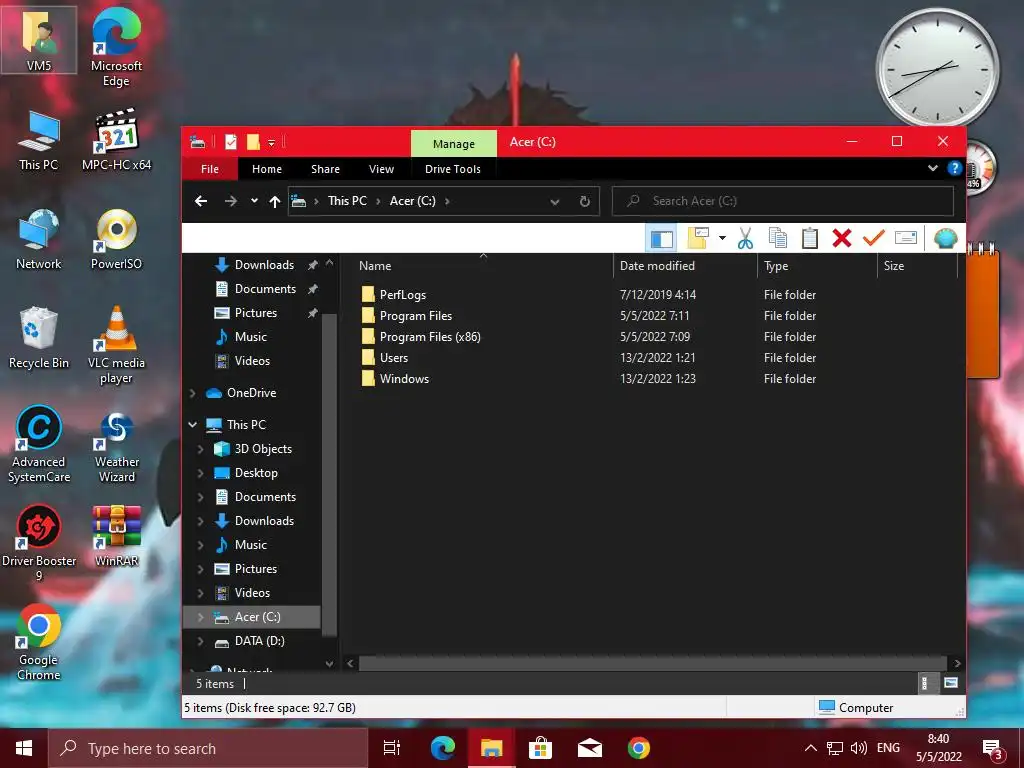Go forward with the right arrow

pos(231,201)
